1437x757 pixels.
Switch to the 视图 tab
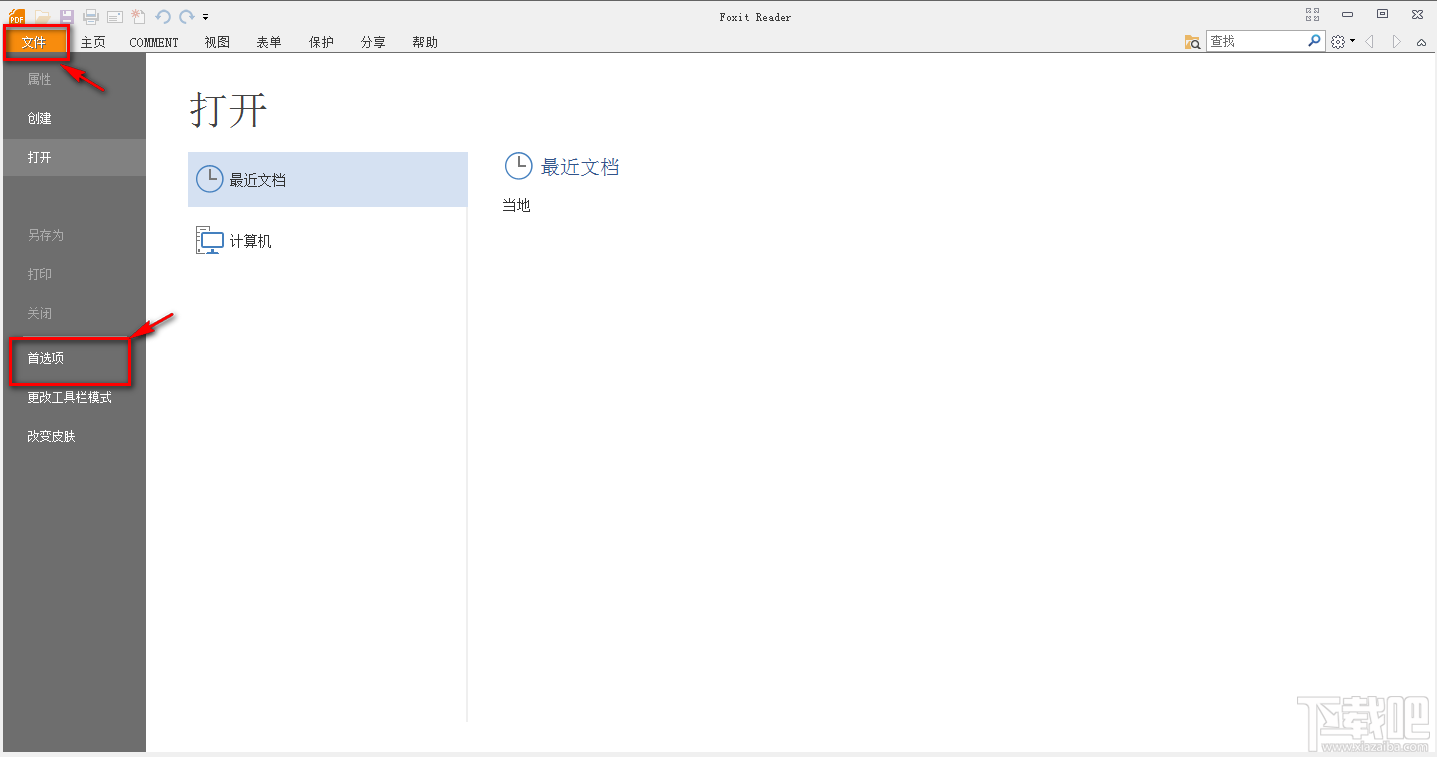[217, 42]
